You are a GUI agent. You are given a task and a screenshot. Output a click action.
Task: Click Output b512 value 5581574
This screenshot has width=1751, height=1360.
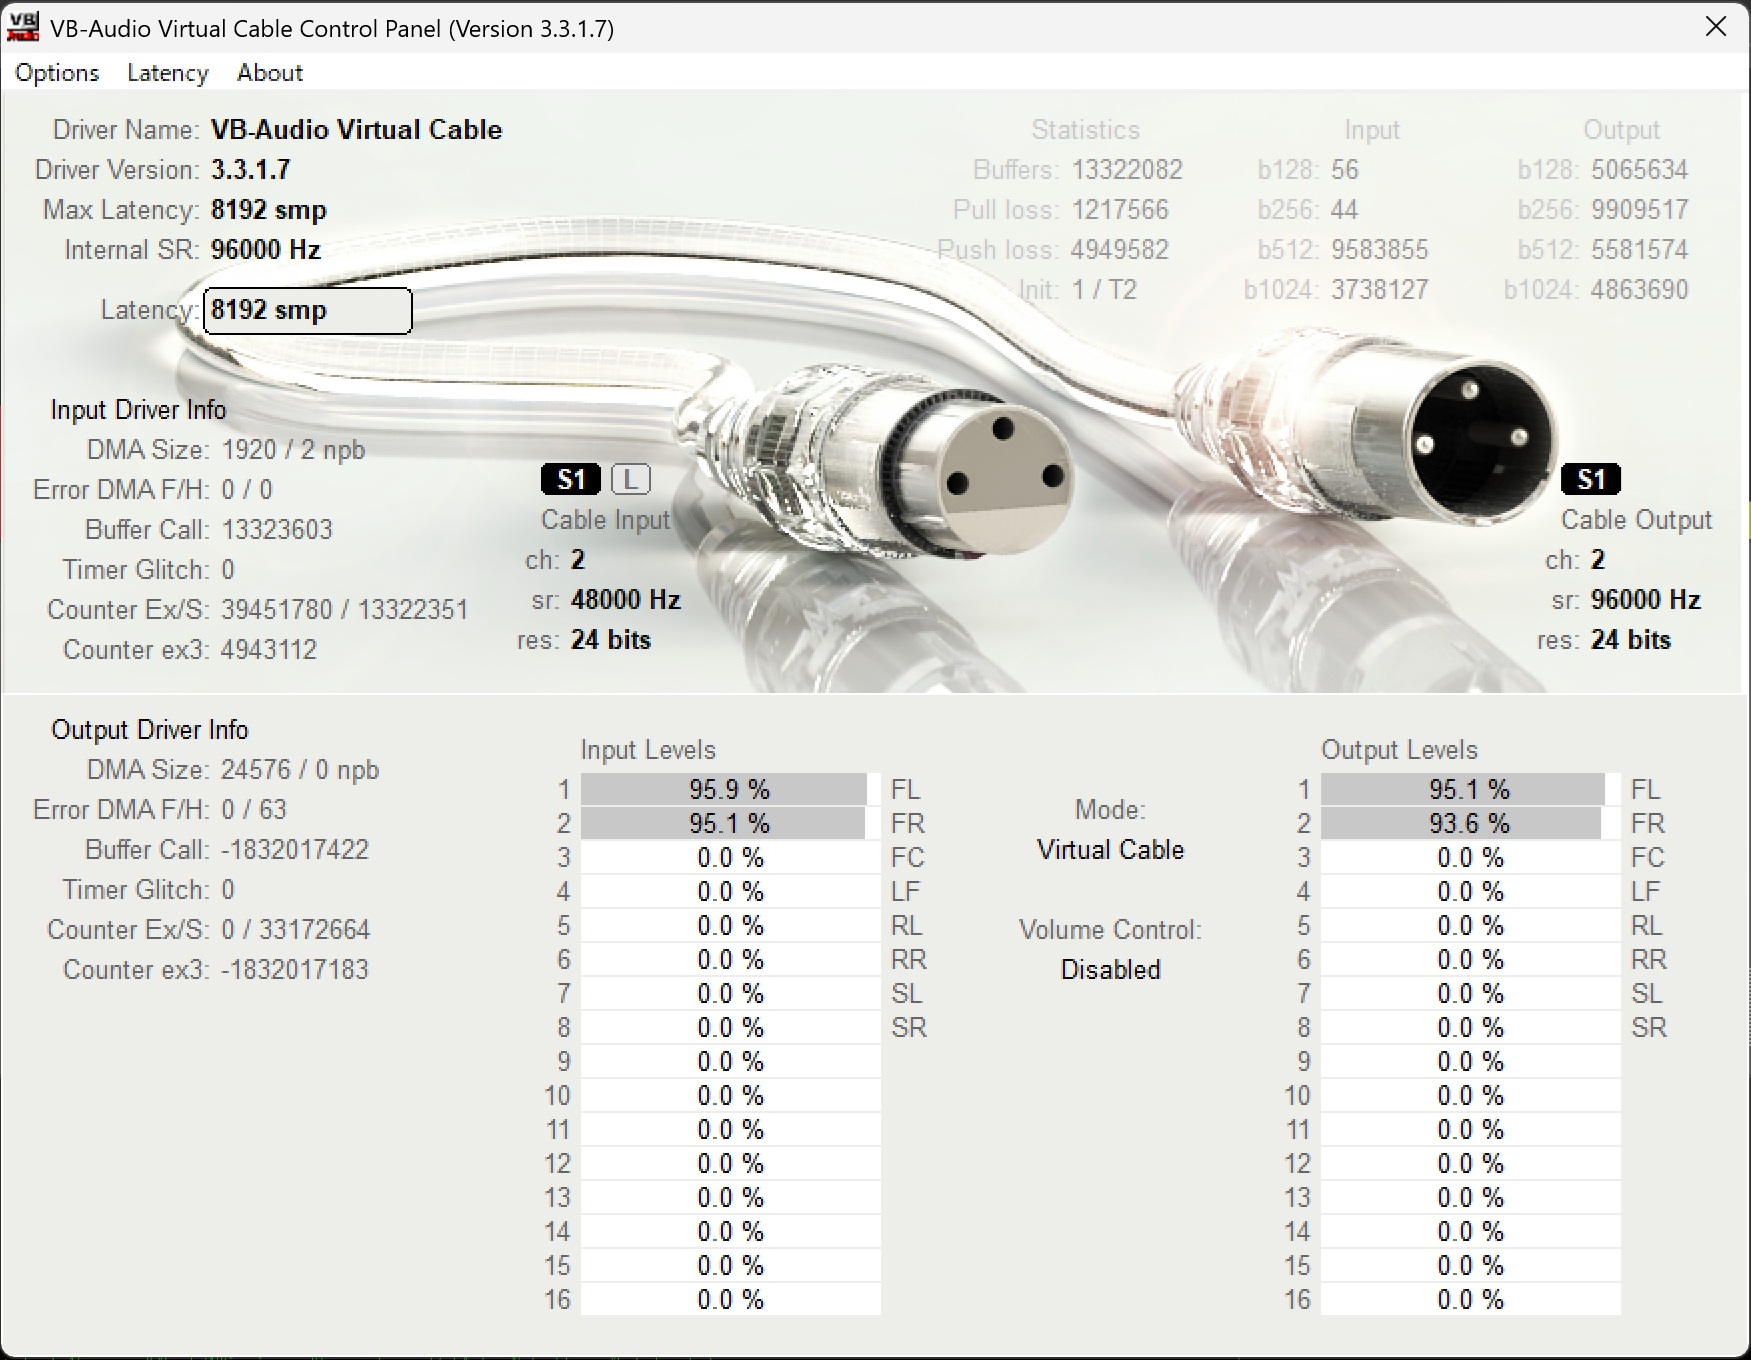[x=1640, y=250]
